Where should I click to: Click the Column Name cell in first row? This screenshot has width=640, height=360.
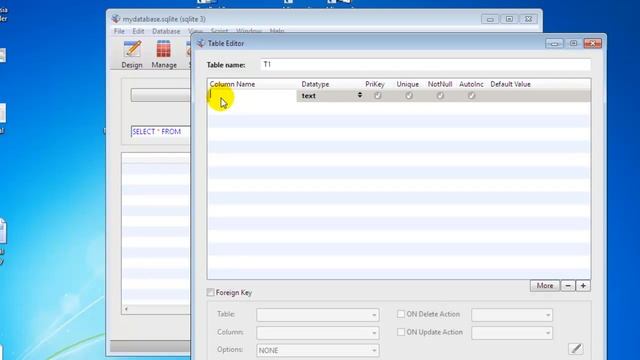(x=252, y=96)
